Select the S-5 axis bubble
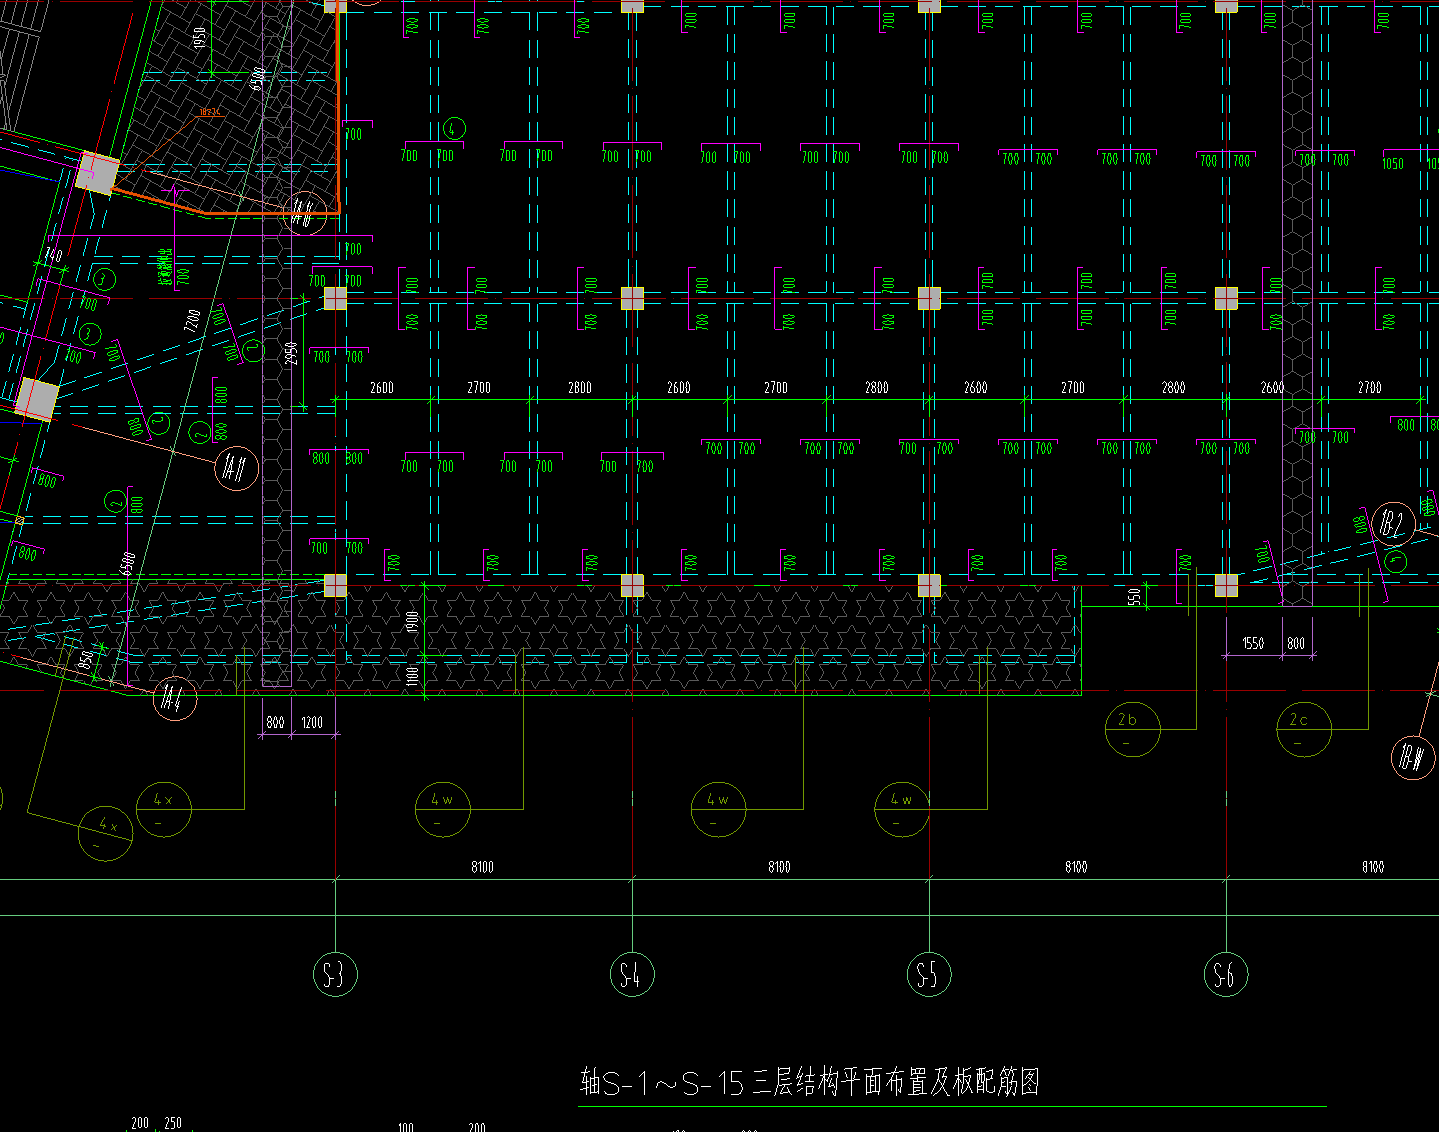Screen dimensions: 1439x1132 pyautogui.click(x=929, y=974)
